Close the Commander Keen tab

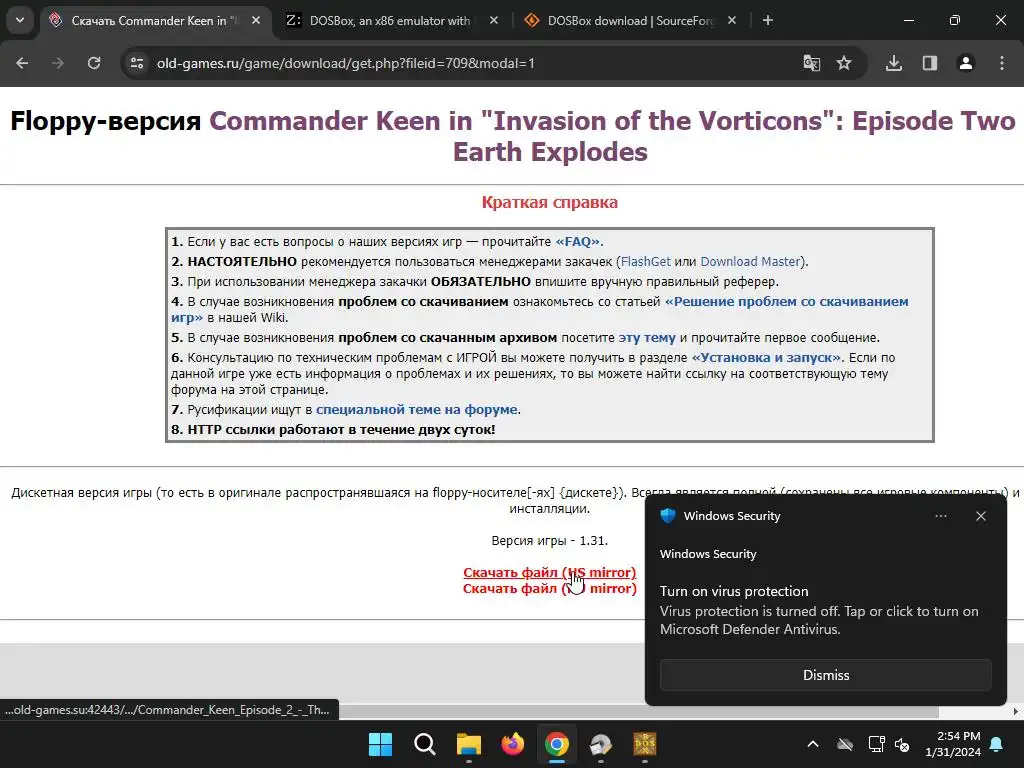256,21
